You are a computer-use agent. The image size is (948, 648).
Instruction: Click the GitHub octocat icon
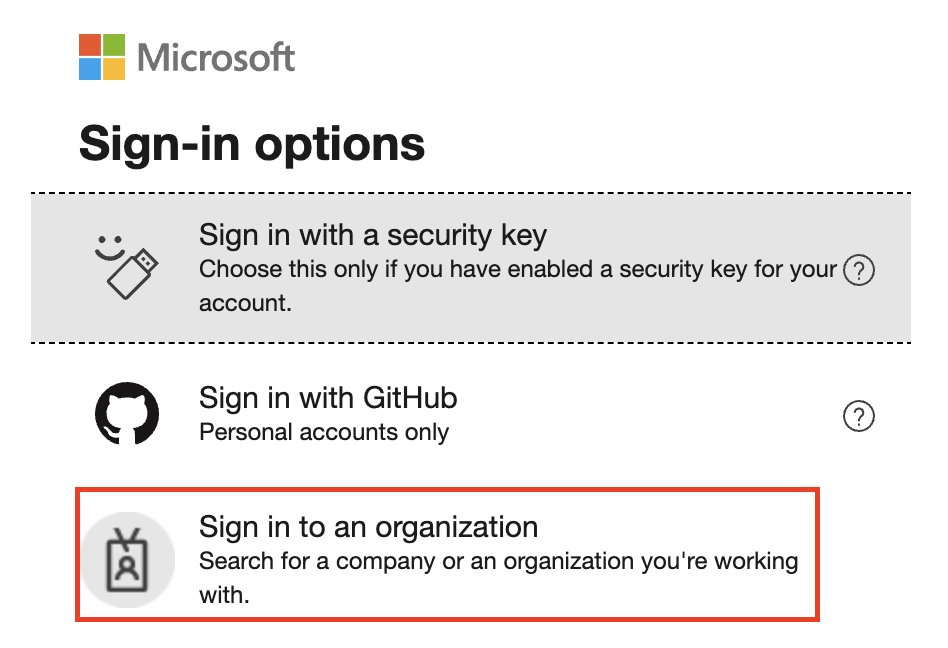click(x=128, y=413)
